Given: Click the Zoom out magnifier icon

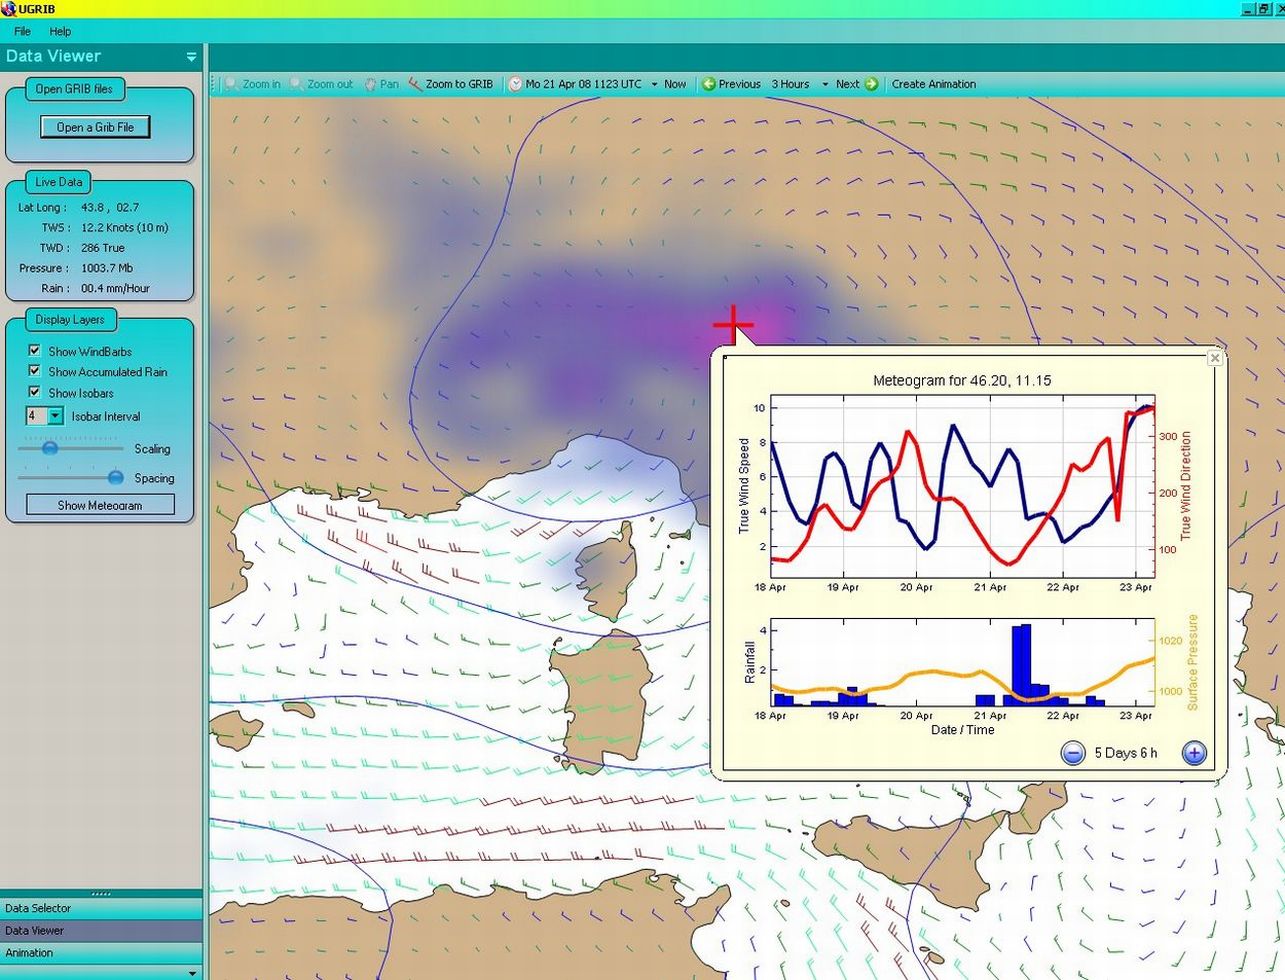Looking at the screenshot, I should tap(296, 84).
